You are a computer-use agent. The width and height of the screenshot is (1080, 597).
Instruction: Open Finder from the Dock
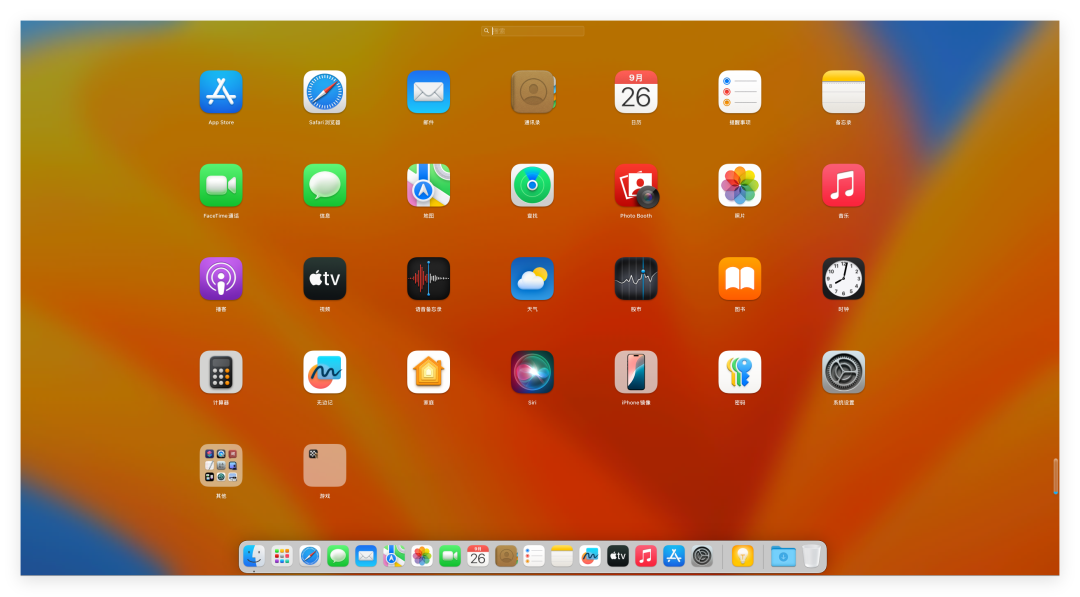coord(254,556)
